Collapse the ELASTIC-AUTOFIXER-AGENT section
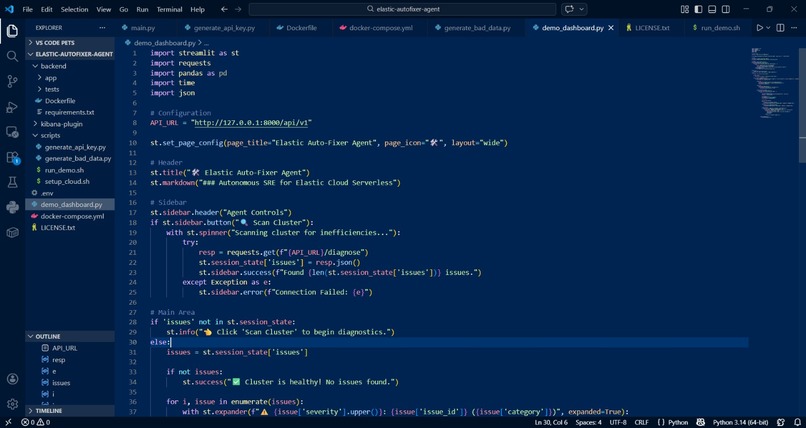This screenshot has width=806, height=428. click(70, 54)
